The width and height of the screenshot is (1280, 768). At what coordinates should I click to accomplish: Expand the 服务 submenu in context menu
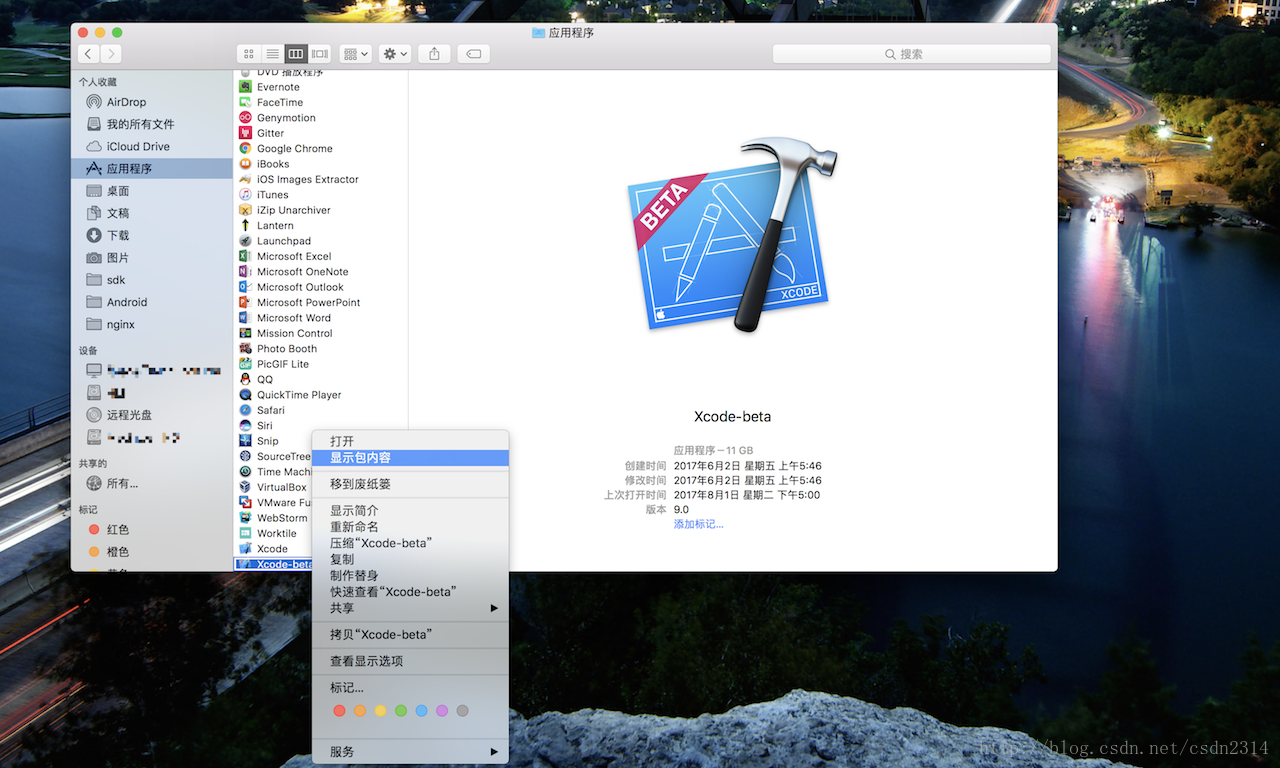coord(410,751)
